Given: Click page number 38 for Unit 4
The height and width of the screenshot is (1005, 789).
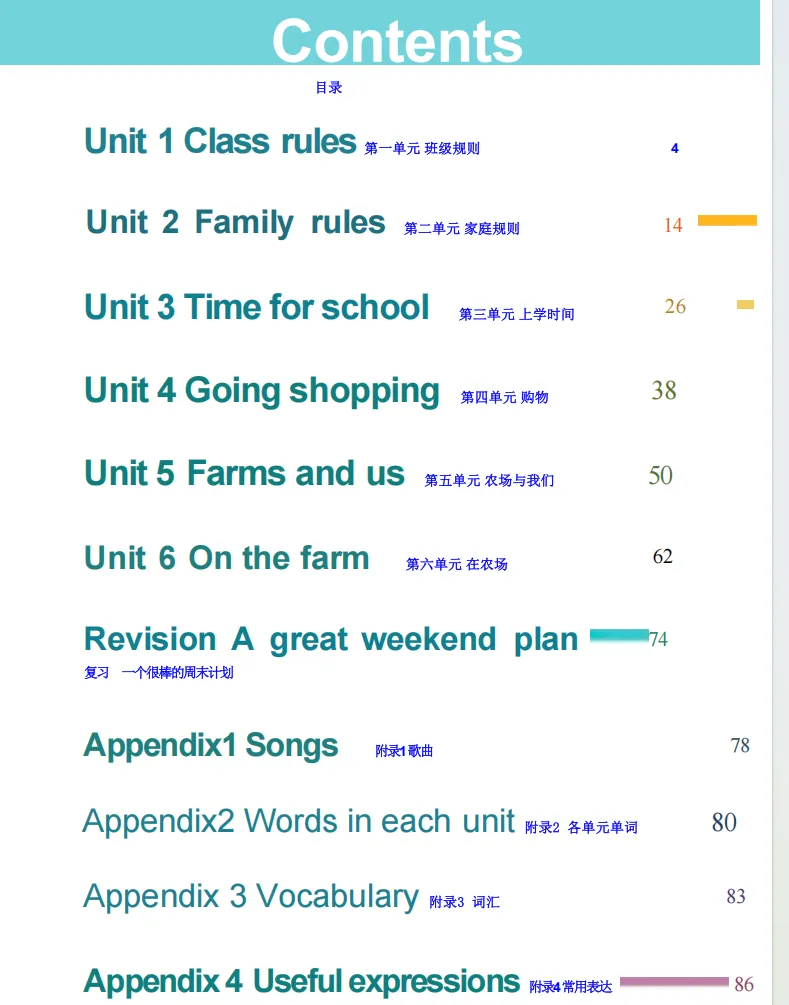Looking at the screenshot, I should (x=664, y=390).
